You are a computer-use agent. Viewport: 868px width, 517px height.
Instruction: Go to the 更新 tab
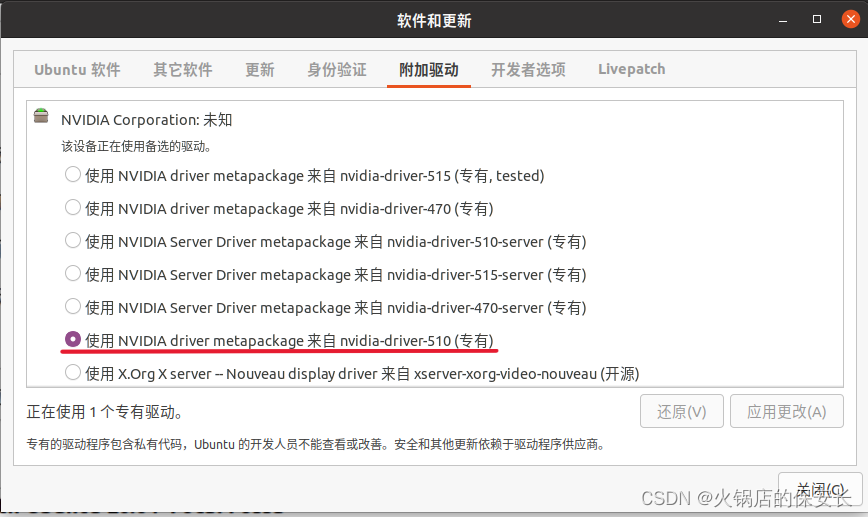click(260, 70)
